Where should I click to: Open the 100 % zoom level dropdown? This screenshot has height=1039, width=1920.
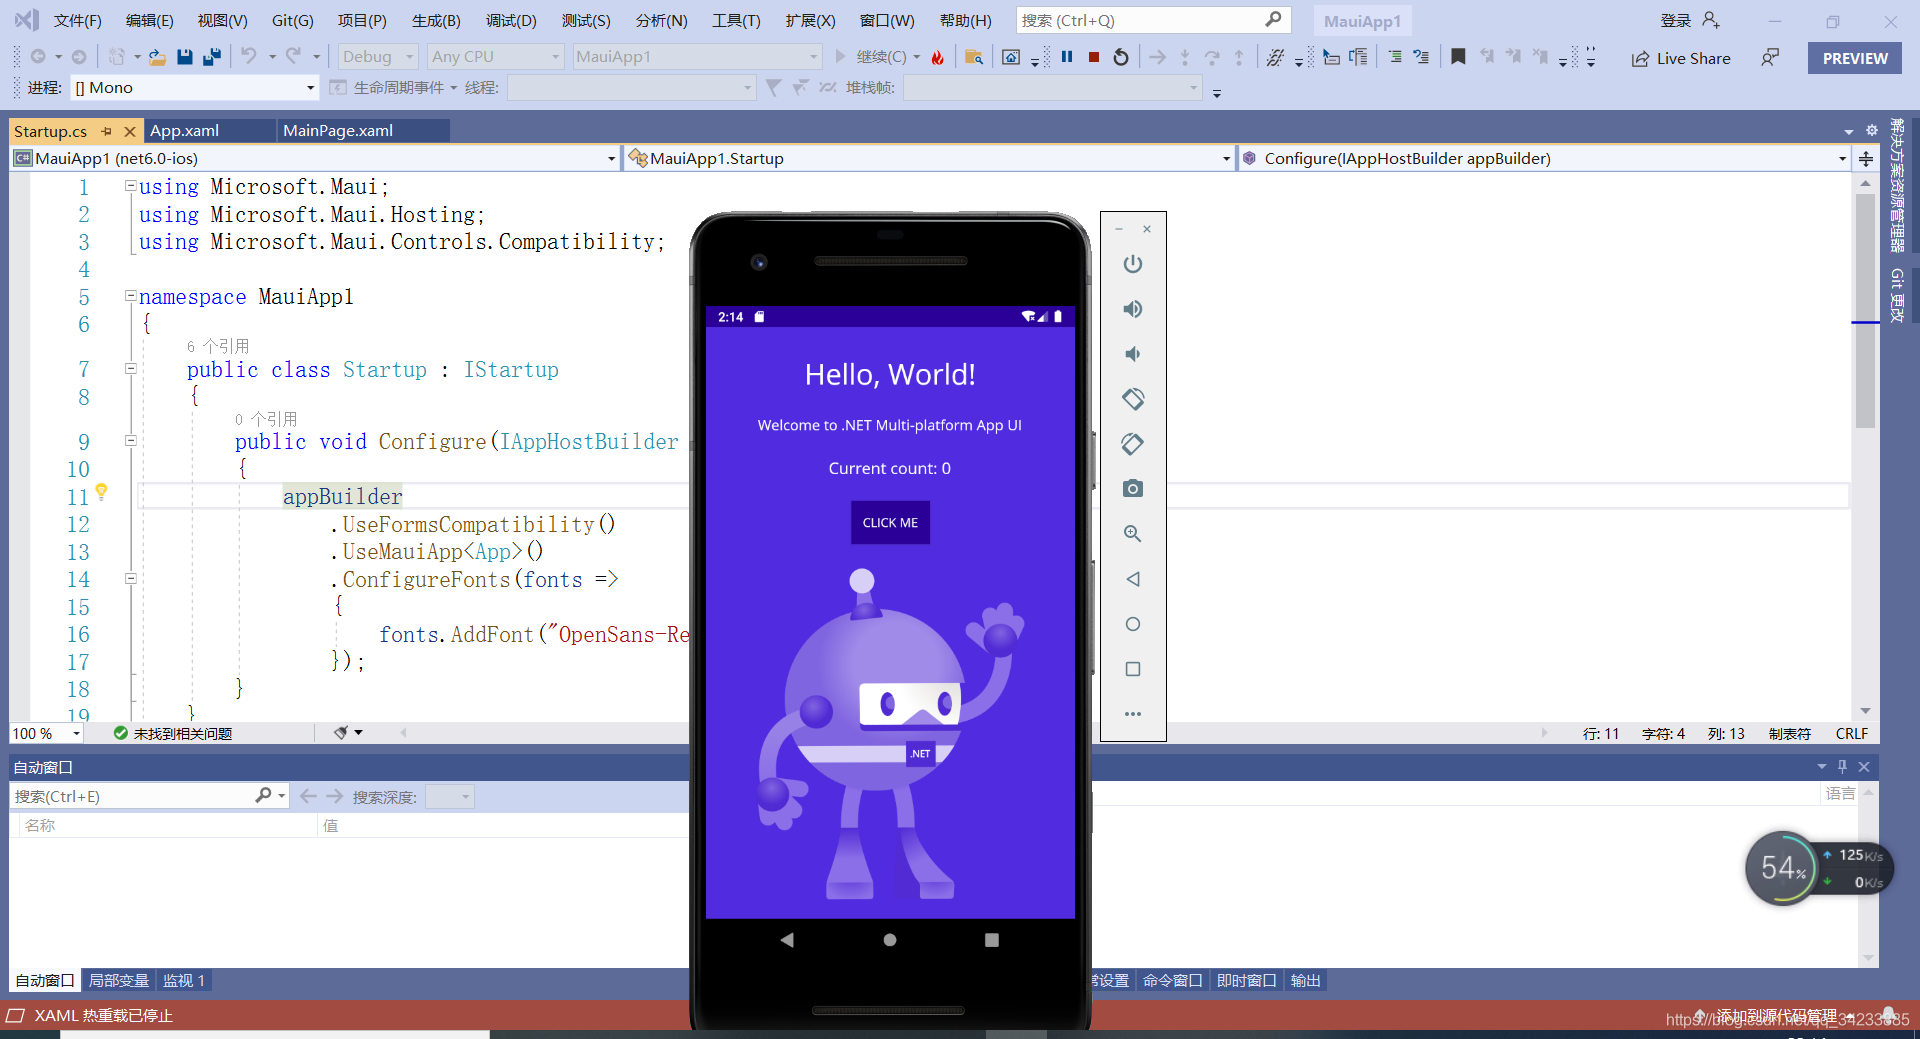point(46,733)
